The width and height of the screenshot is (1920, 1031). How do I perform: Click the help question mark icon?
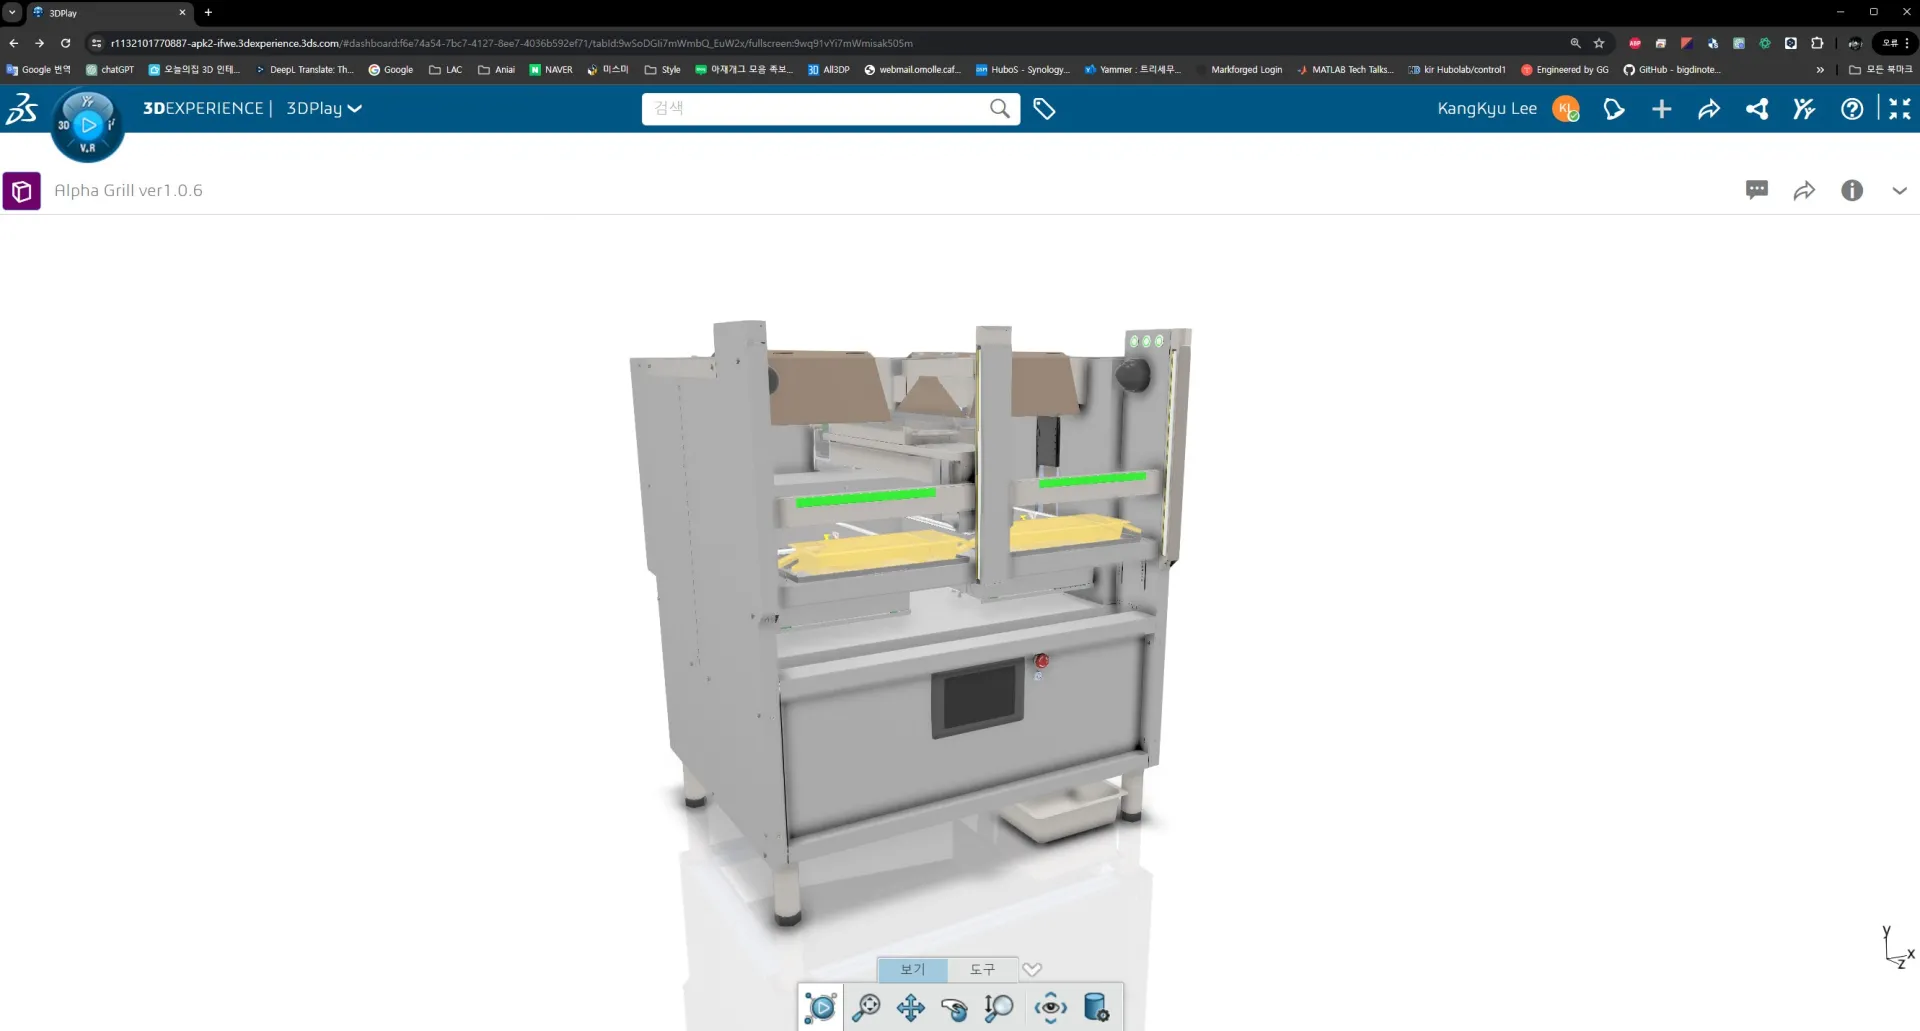click(x=1852, y=109)
